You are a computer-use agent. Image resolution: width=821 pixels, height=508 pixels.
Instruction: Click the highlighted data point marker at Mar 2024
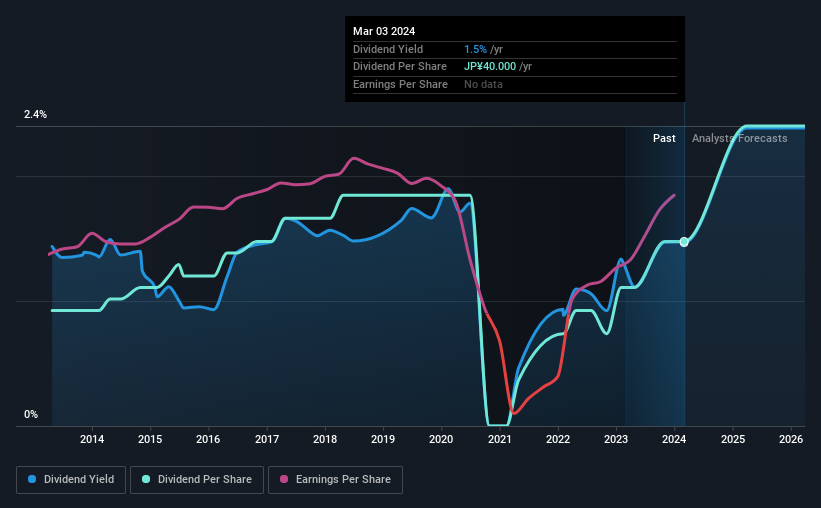684,242
